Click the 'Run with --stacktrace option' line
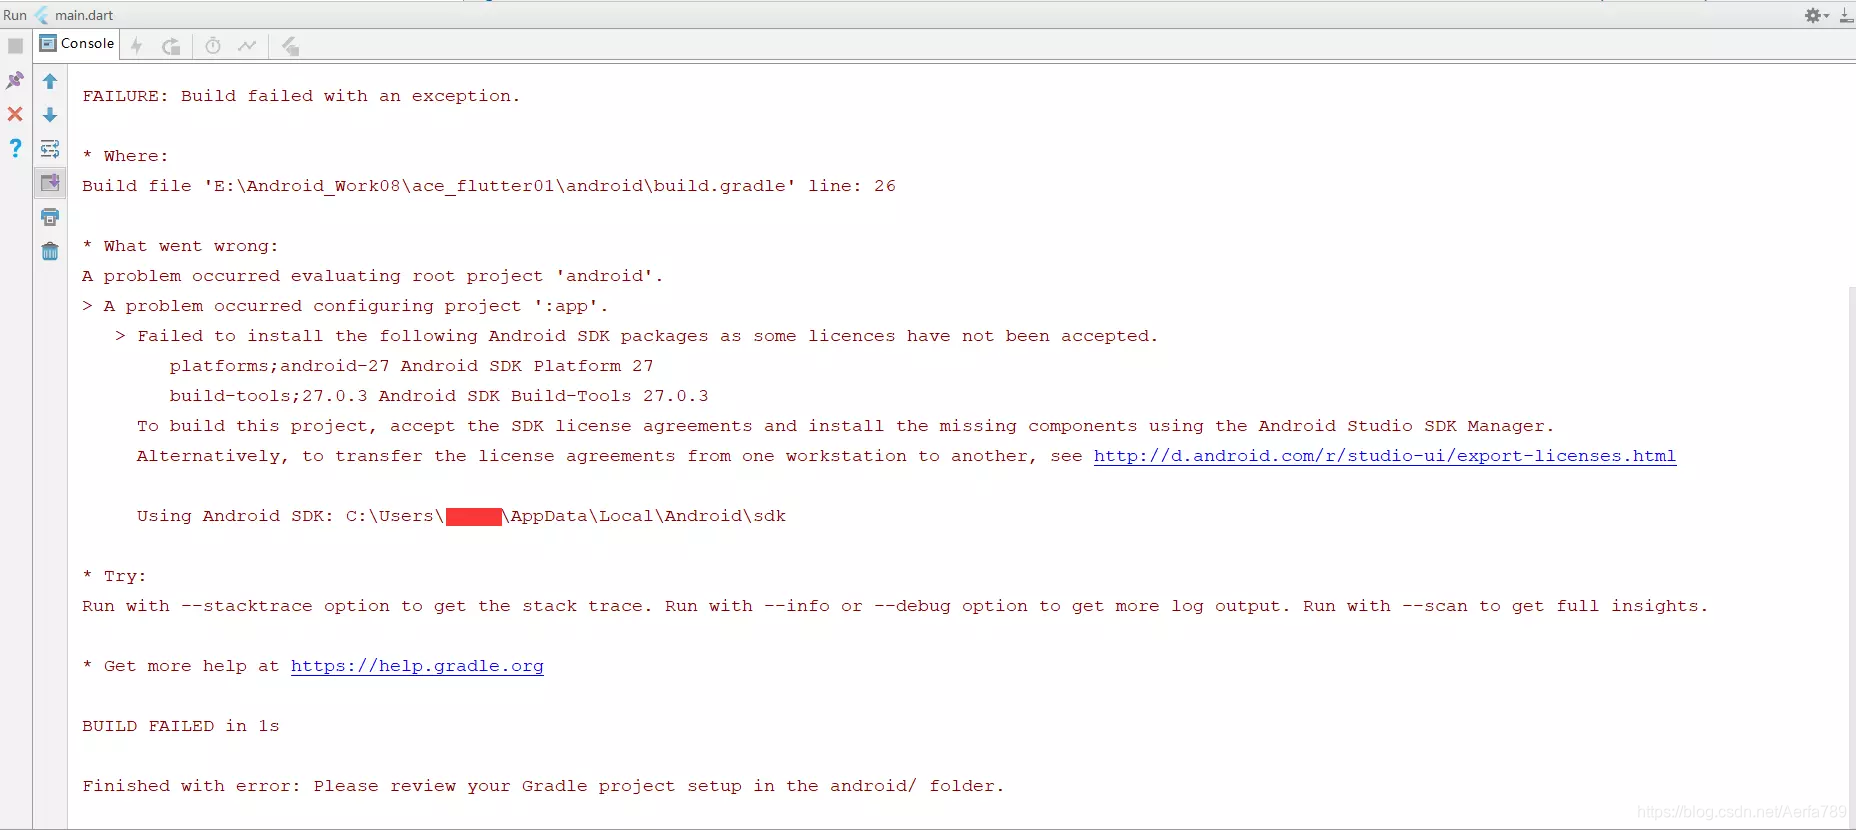1856x830 pixels. pyautogui.click(x=895, y=606)
